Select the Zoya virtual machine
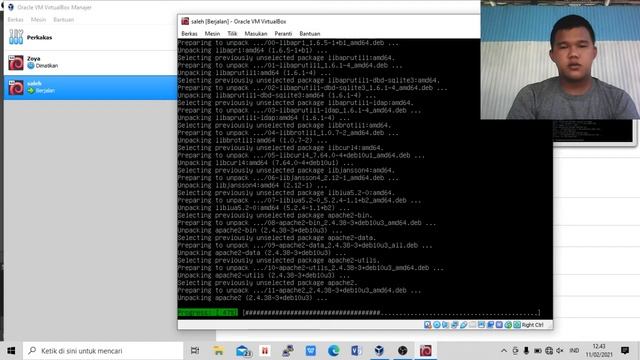The image size is (640, 360). click(90, 62)
